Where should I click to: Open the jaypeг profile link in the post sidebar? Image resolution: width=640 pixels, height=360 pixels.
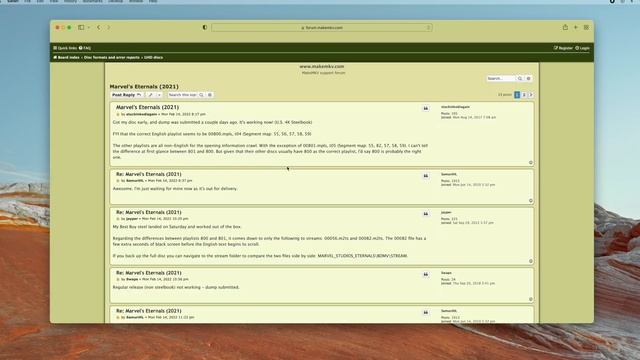click(x=446, y=212)
